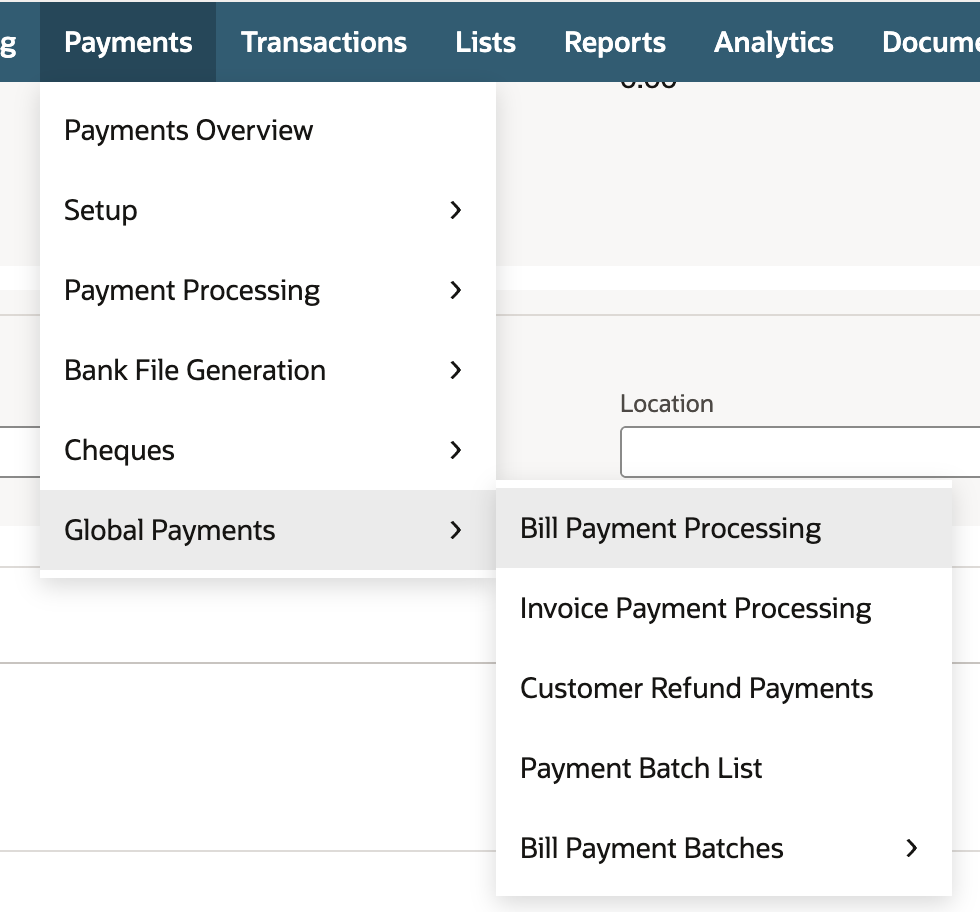Expand Bill Payment Batches submenu
This screenshot has height=912, width=980.
(724, 848)
